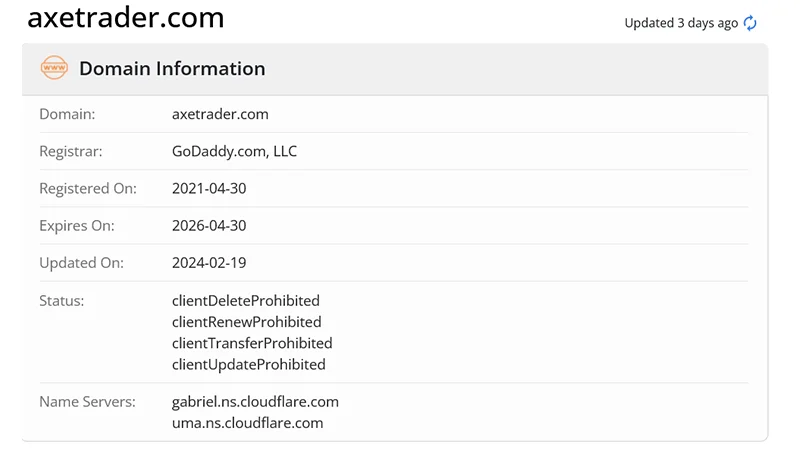Select the axetrader.com domain value

(x=220, y=114)
